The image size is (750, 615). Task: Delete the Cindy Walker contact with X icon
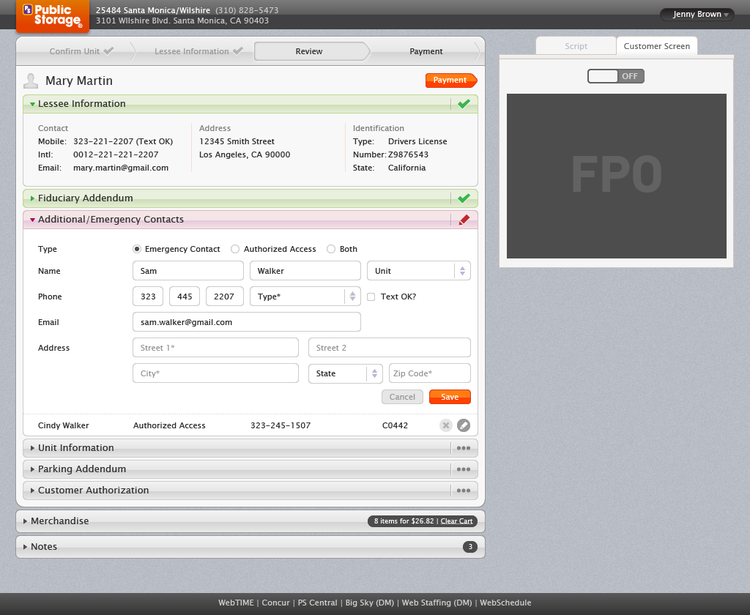tap(446, 425)
